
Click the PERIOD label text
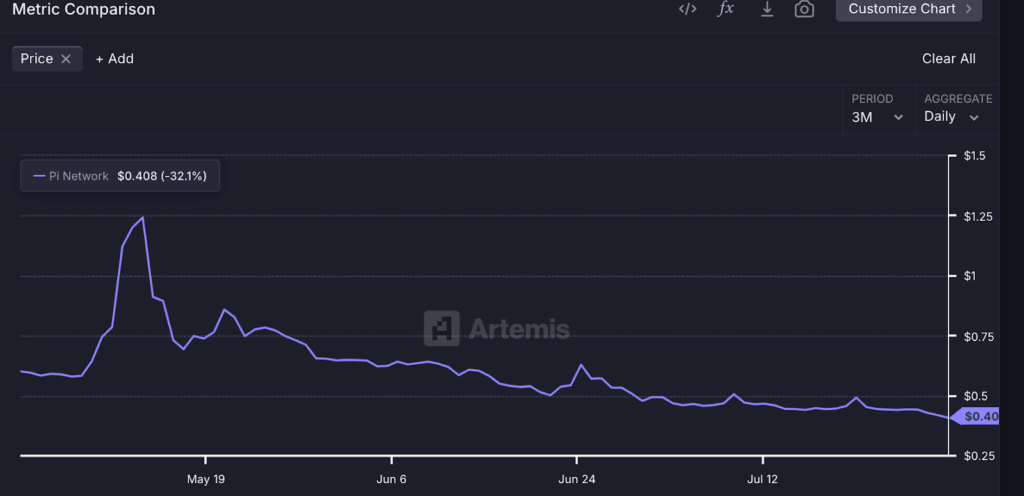872,99
